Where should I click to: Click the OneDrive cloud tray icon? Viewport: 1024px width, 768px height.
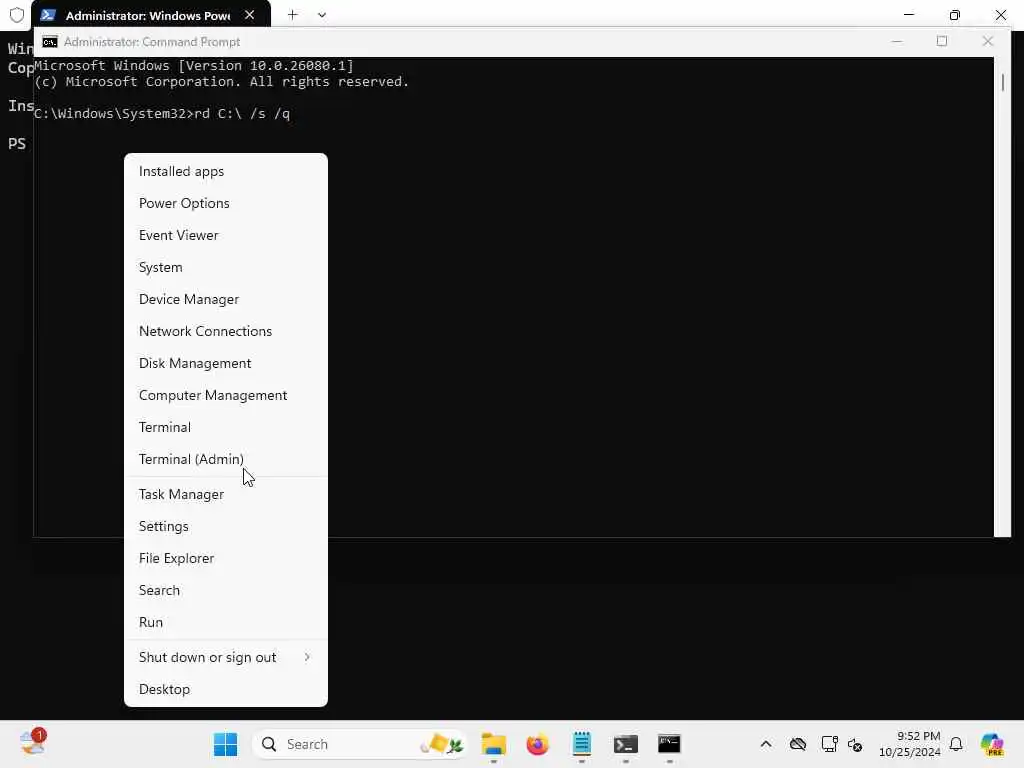pyautogui.click(x=797, y=744)
